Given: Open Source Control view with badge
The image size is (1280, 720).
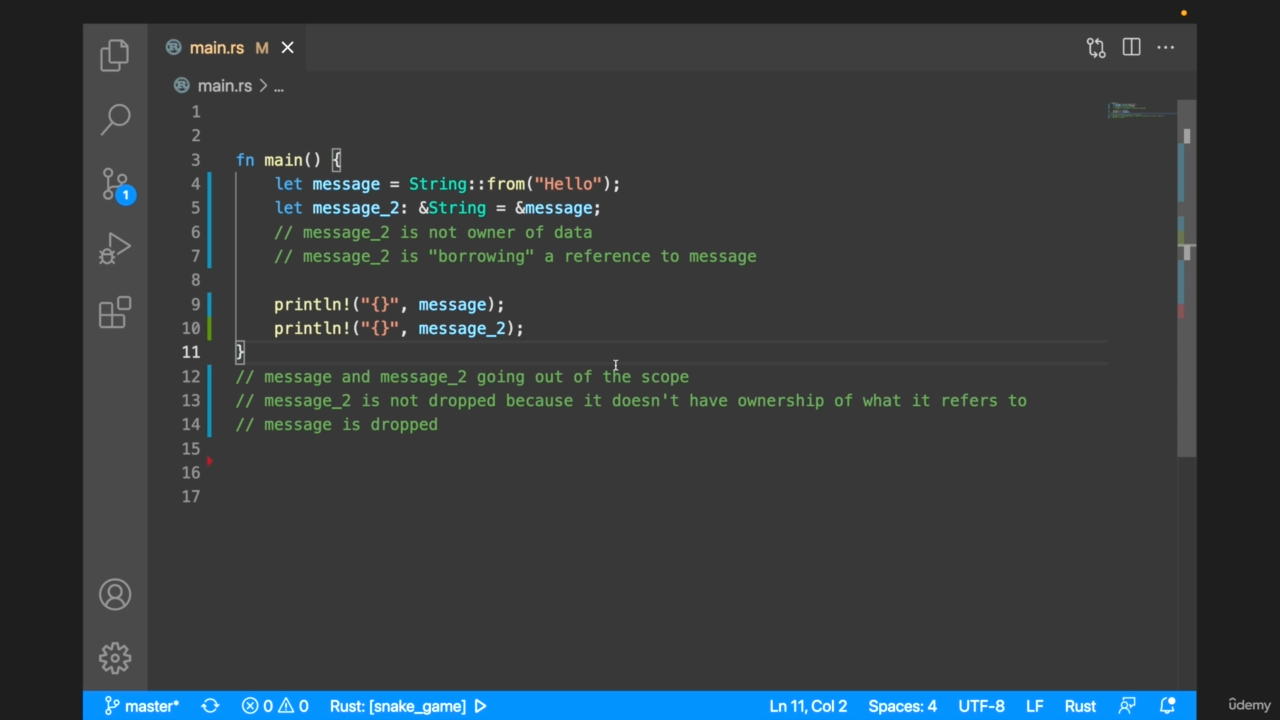Looking at the screenshot, I should pos(115,184).
